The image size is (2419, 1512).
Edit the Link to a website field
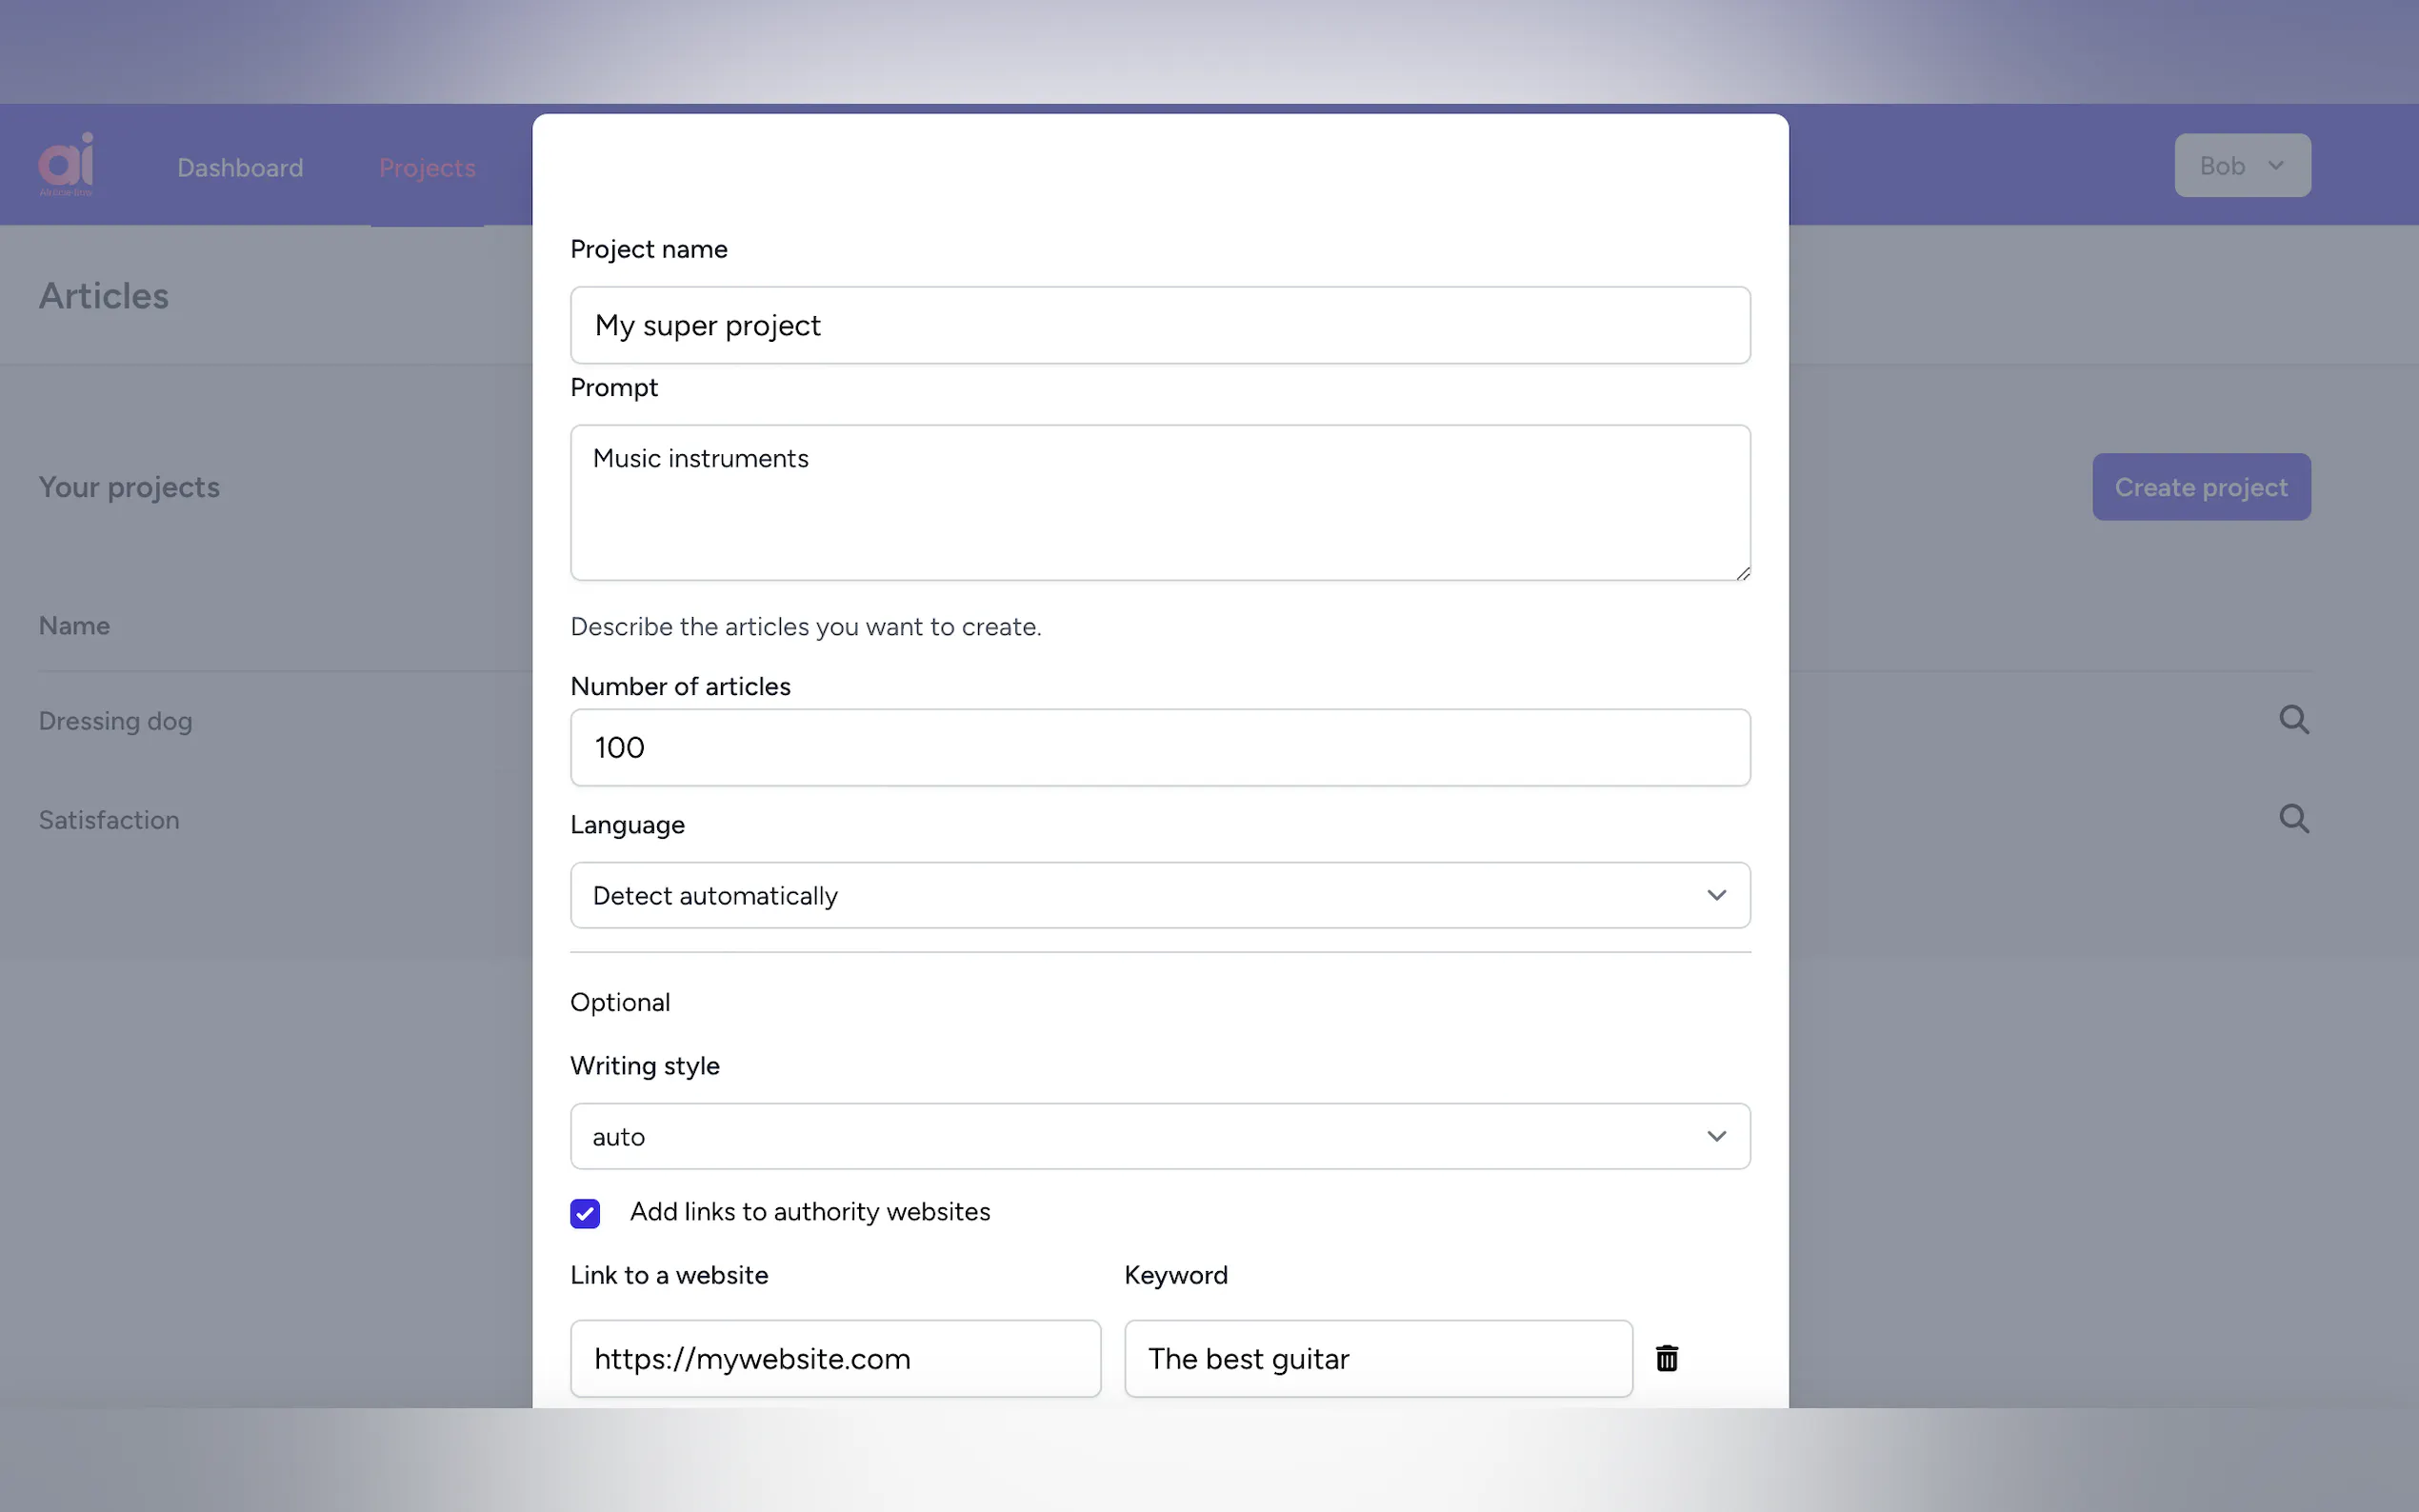pos(835,1358)
